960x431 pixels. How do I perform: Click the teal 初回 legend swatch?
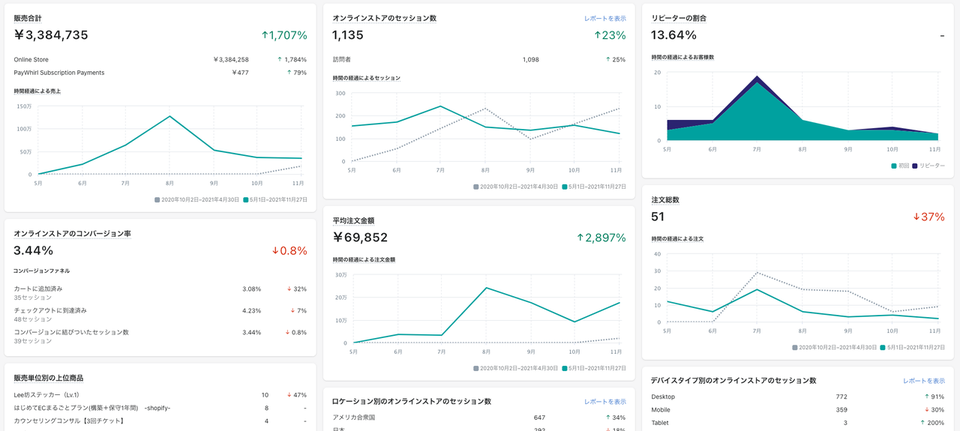pos(894,166)
